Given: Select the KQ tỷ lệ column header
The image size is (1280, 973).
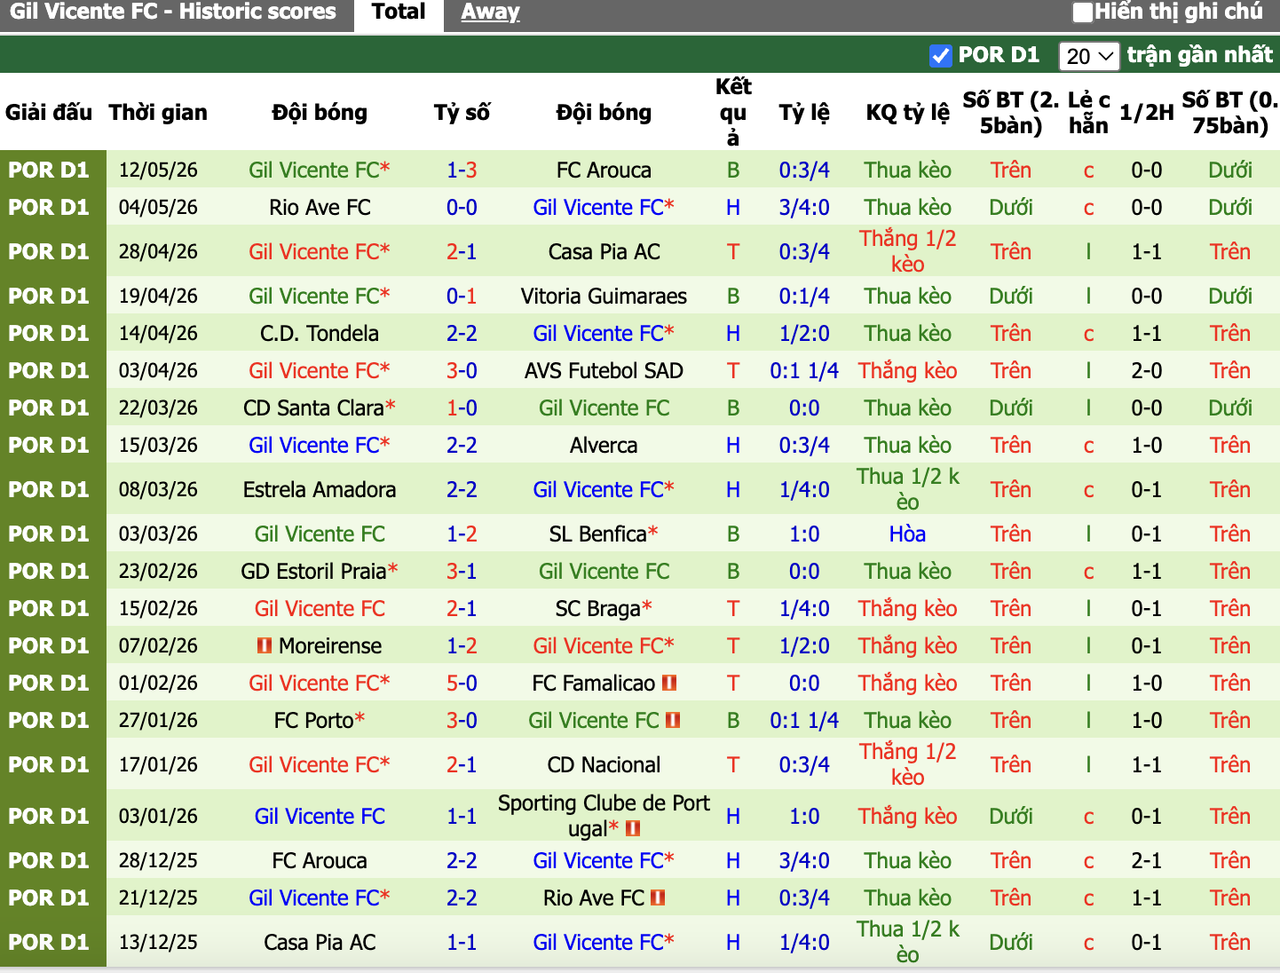Looking at the screenshot, I should click(908, 112).
